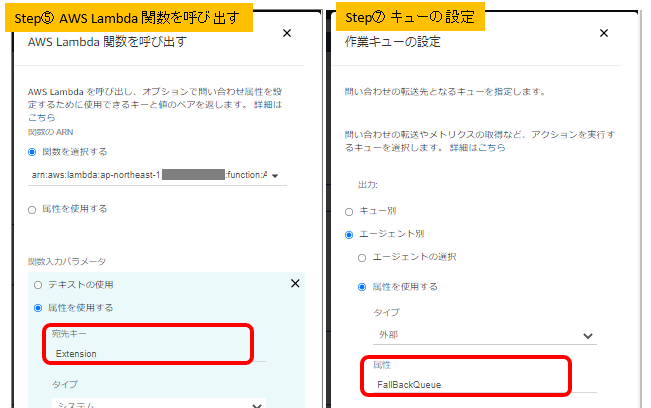Screen dimensions: 651x408
Task: Click the 作業キューの設定 heading
Action: (392, 42)
